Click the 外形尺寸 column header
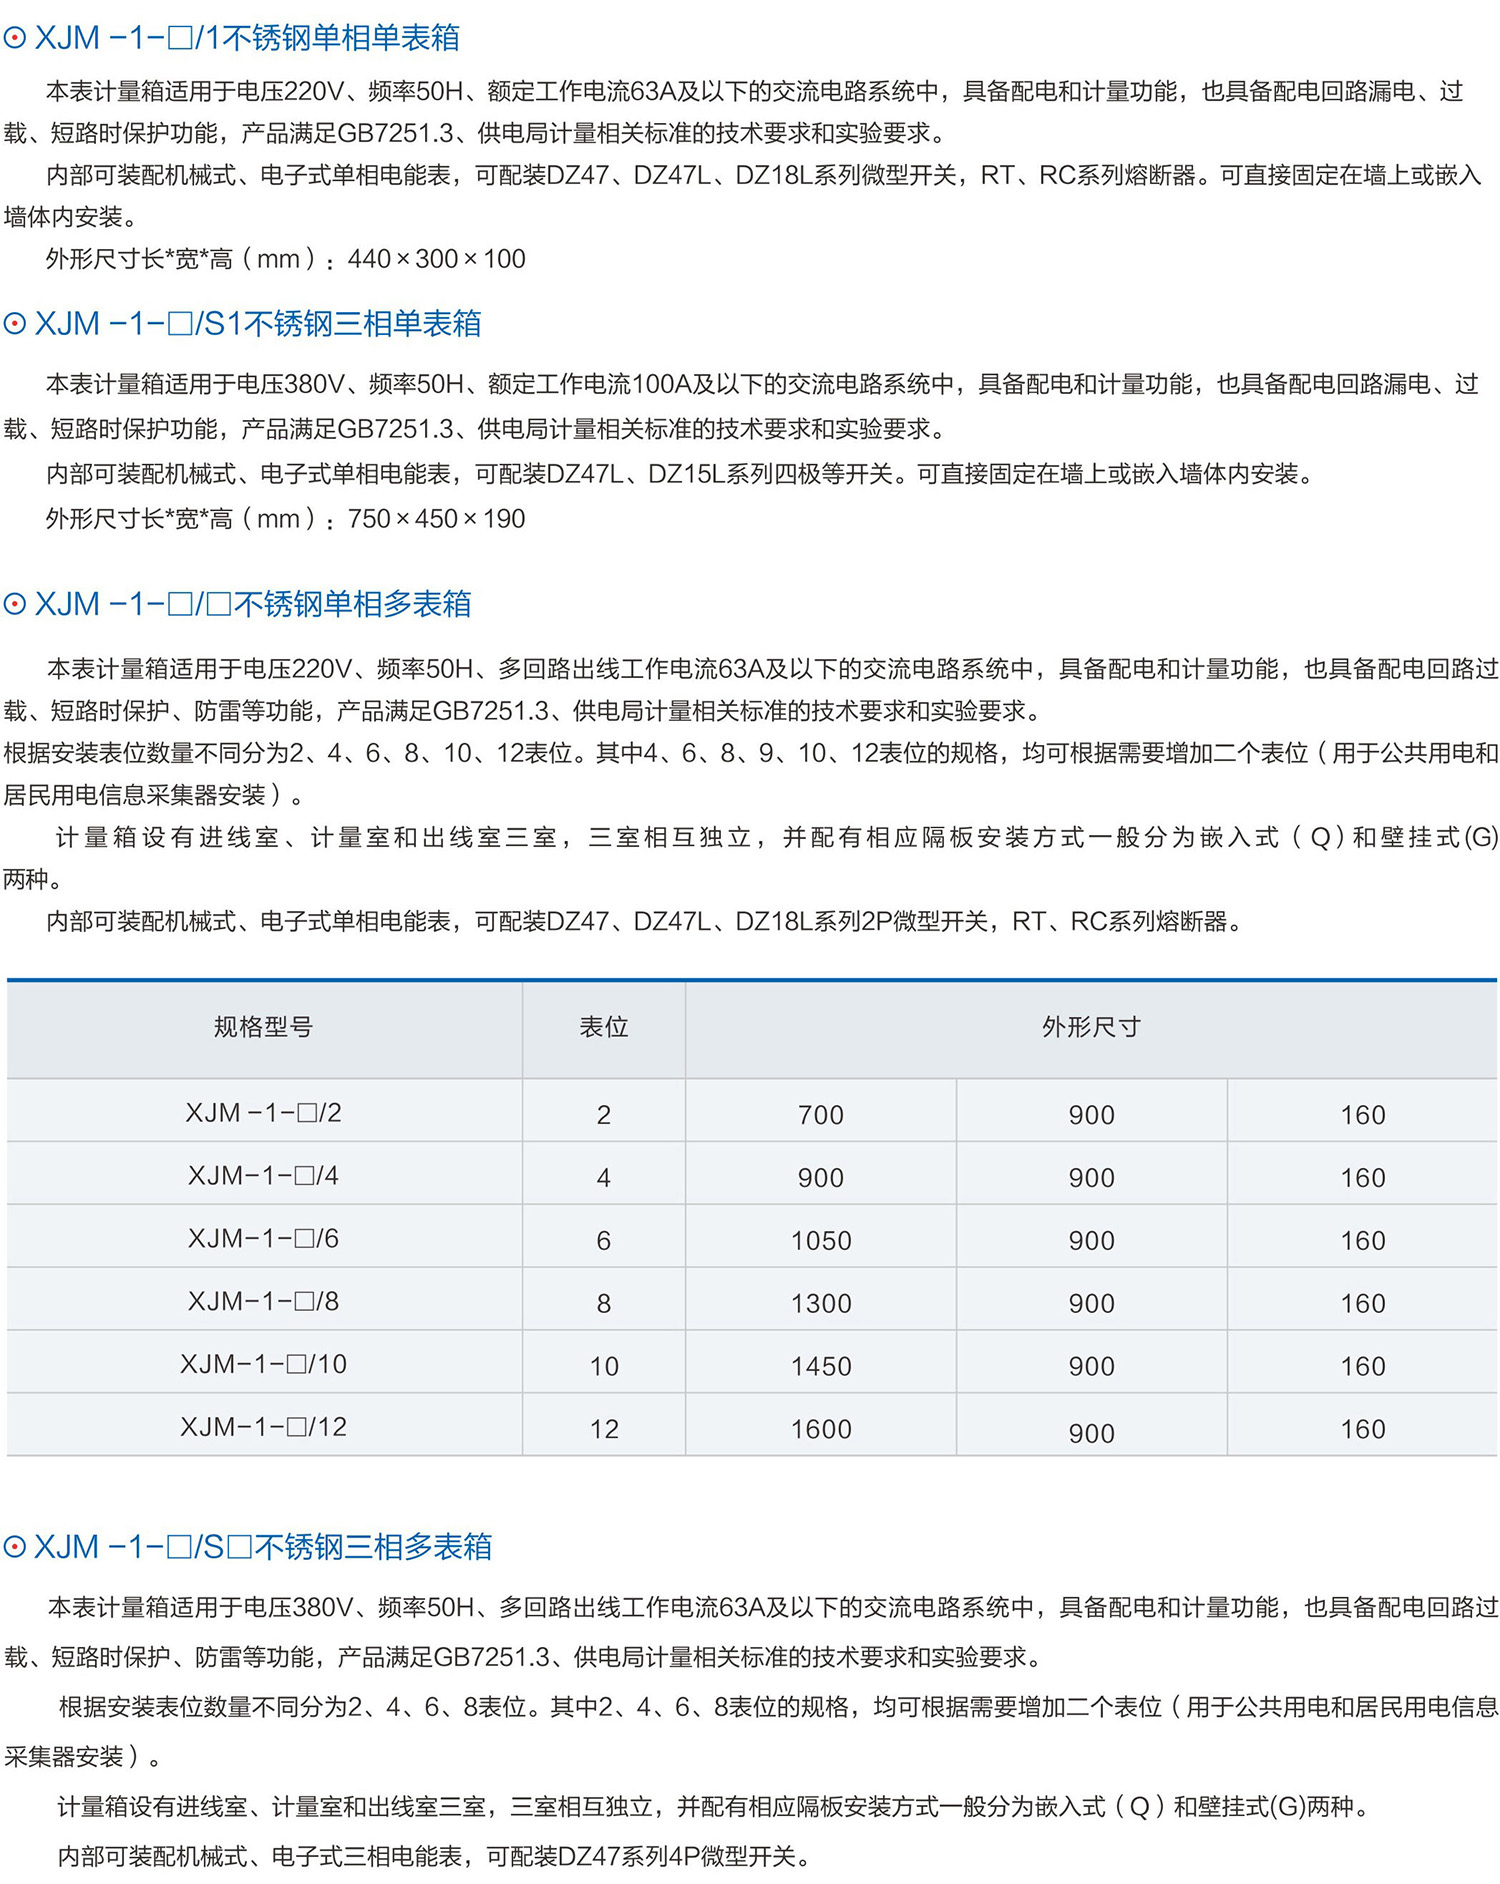Viewport: 1500px width, 1884px height. pos(1090,1027)
